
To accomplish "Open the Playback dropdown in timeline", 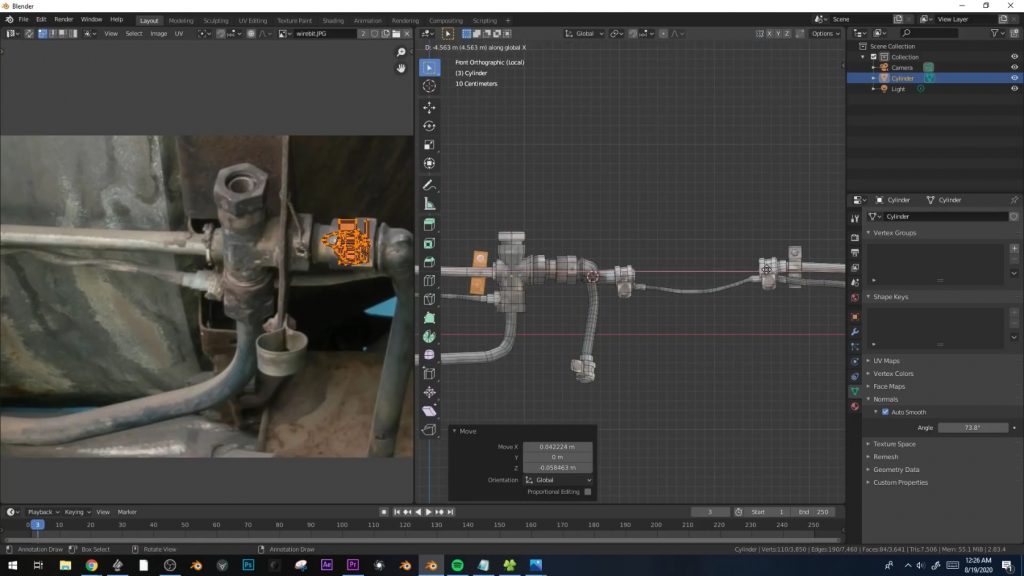I will (x=43, y=512).
